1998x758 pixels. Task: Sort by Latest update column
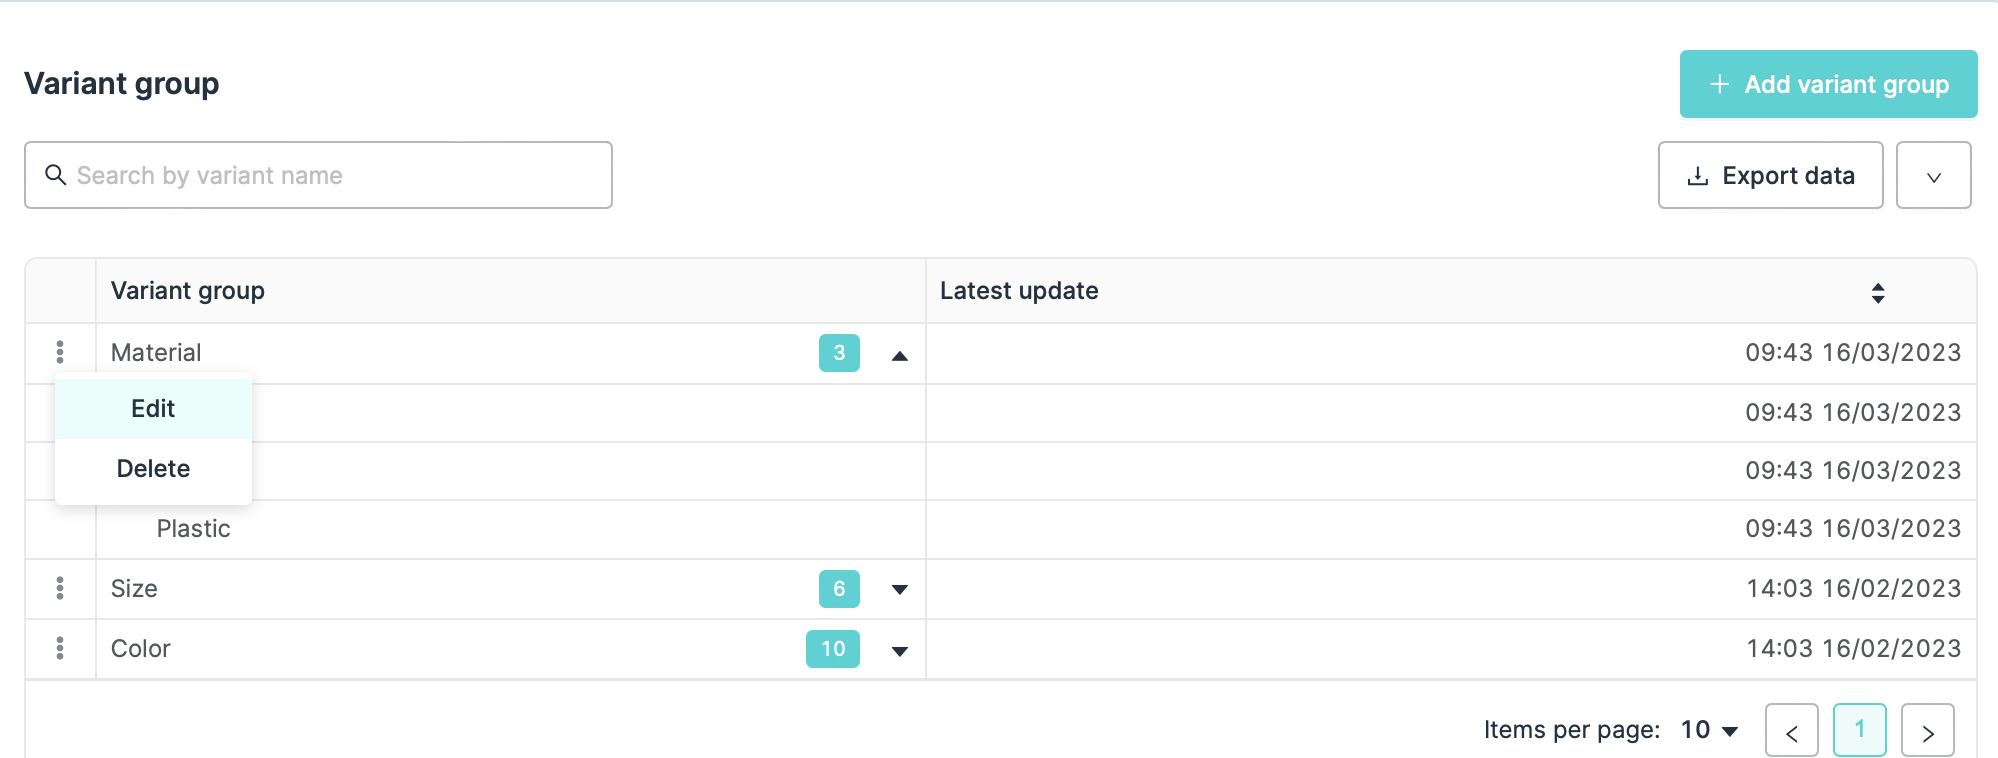[x=1877, y=292]
